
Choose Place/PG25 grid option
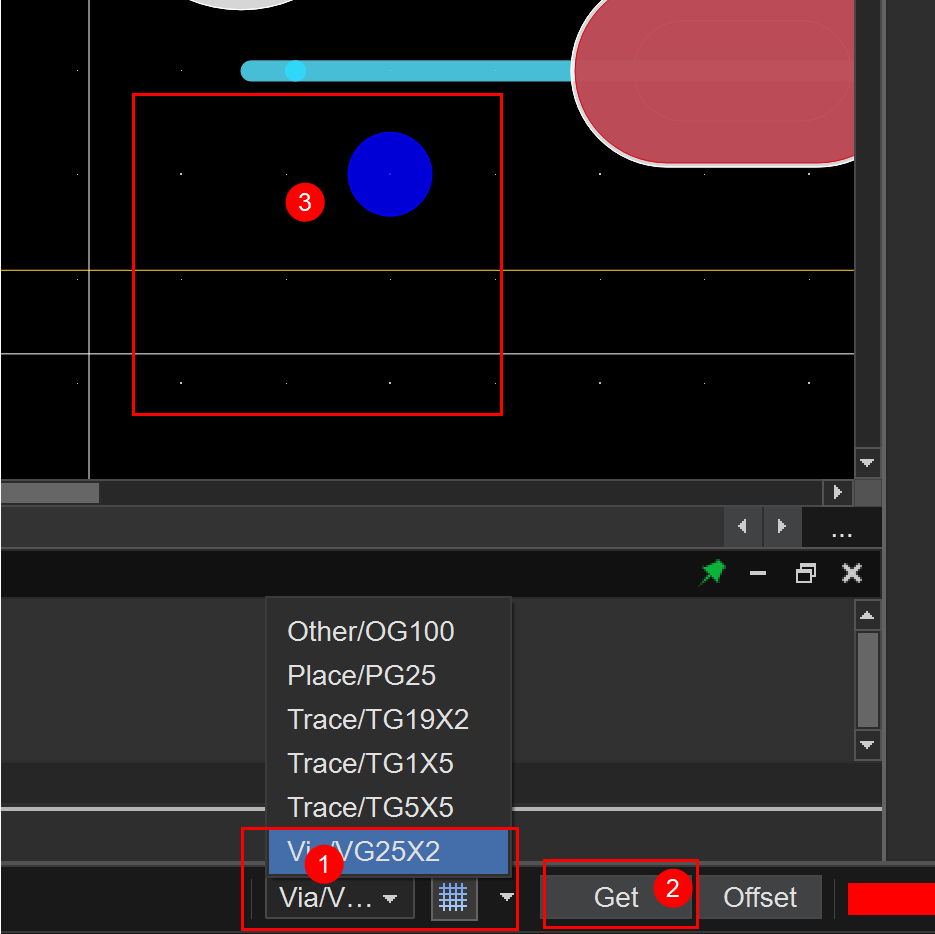(x=362, y=676)
